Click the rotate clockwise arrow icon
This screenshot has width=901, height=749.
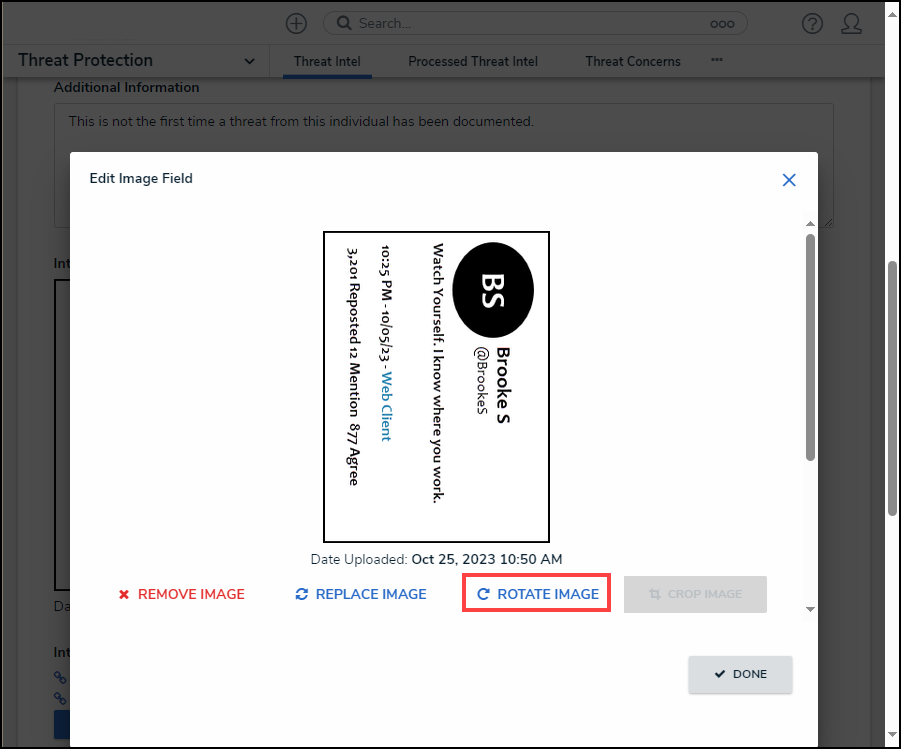(x=483, y=594)
